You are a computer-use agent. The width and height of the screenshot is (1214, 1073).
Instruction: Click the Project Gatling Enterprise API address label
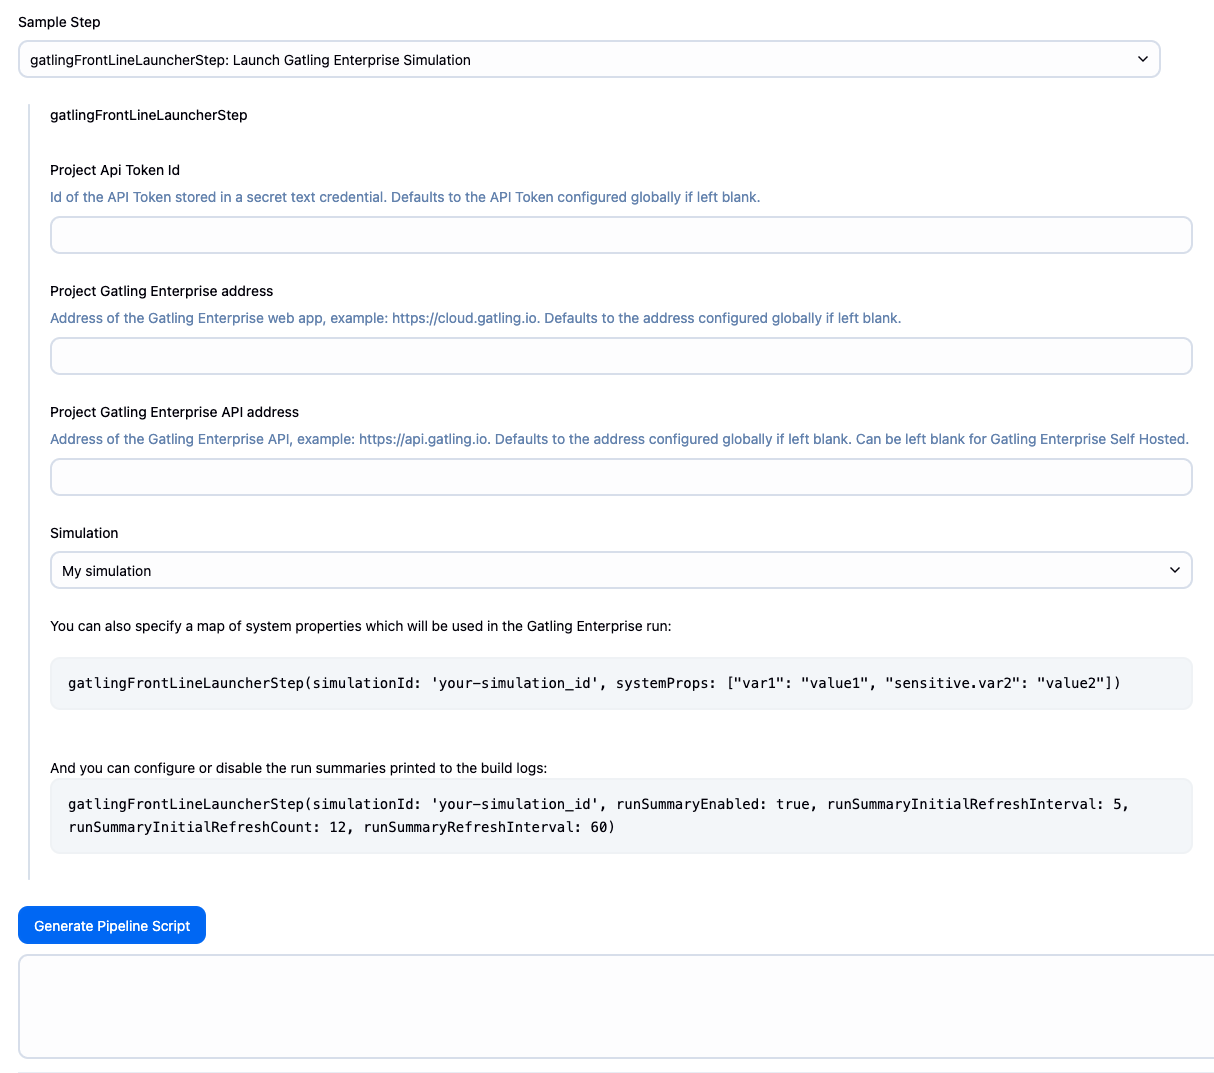pyautogui.click(x=175, y=412)
